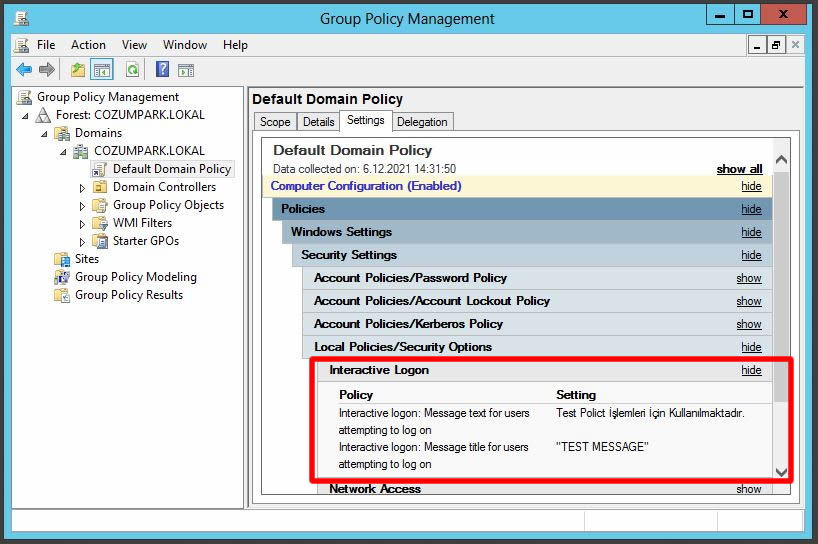The height and width of the screenshot is (544, 818).
Task: Toggle the Show/Hide Action Pane icon
Action: coord(186,69)
